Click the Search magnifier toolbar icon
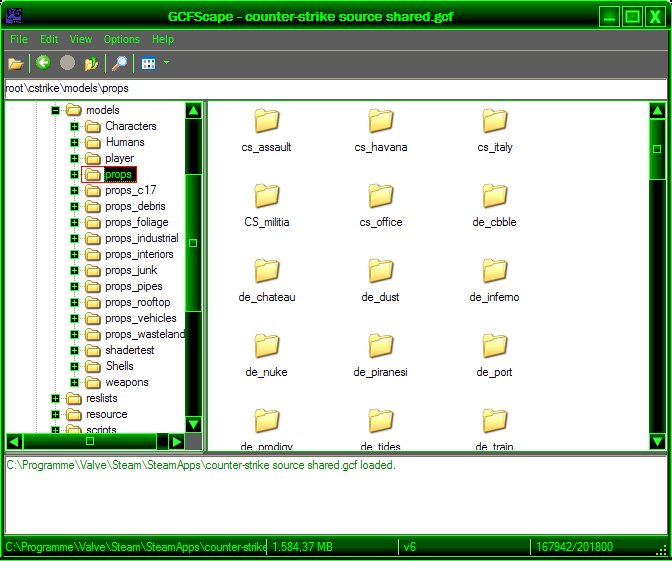The image size is (672, 561). point(120,63)
